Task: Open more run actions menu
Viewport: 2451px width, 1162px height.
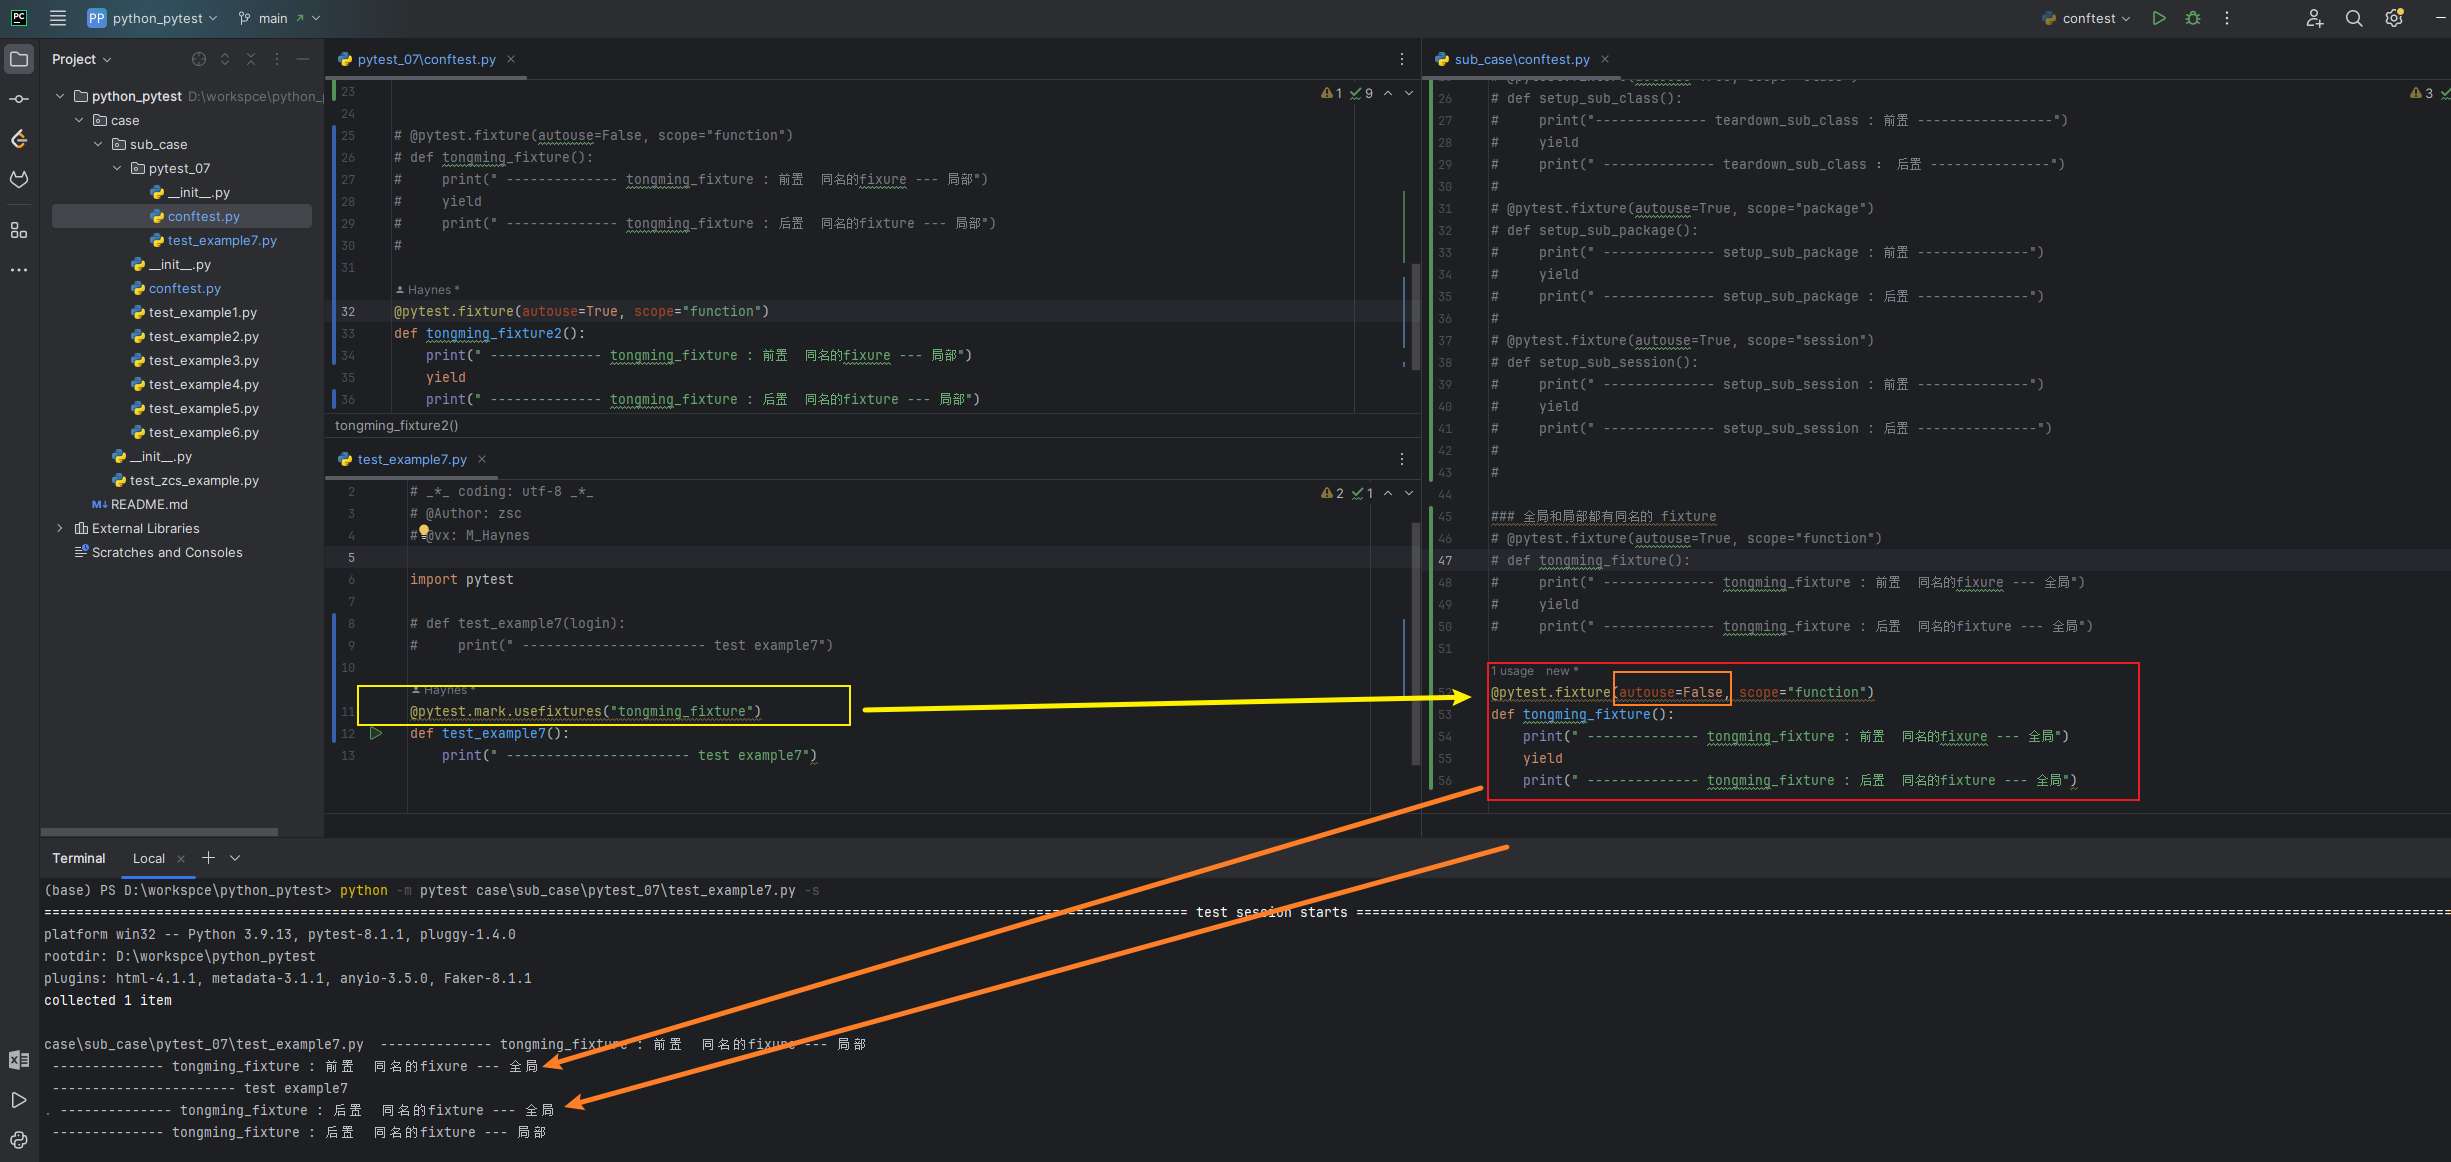Action: (2227, 18)
